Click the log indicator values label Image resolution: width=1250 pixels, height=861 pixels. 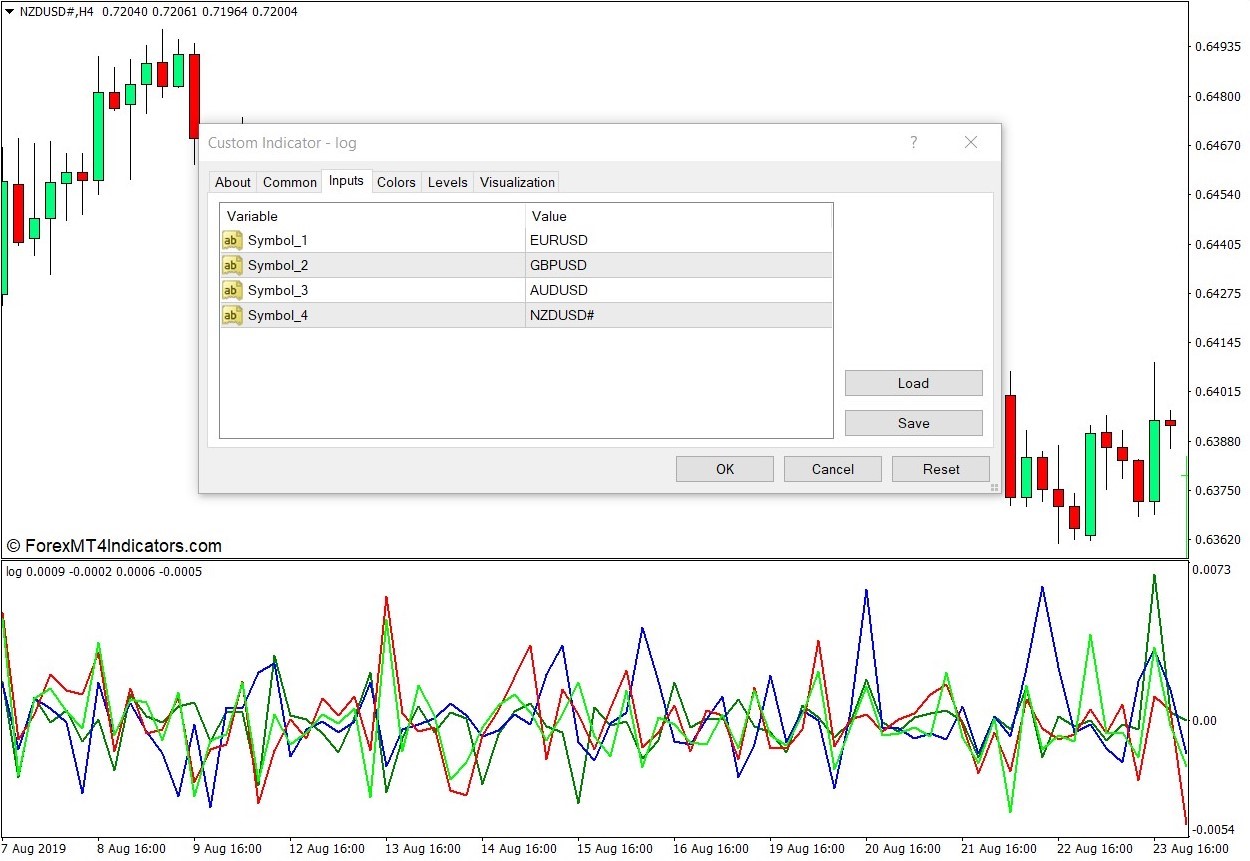tap(104, 572)
